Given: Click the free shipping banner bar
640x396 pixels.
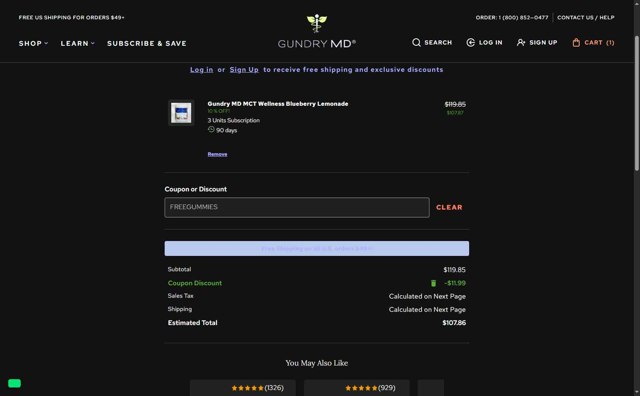Looking at the screenshot, I should pos(317,248).
